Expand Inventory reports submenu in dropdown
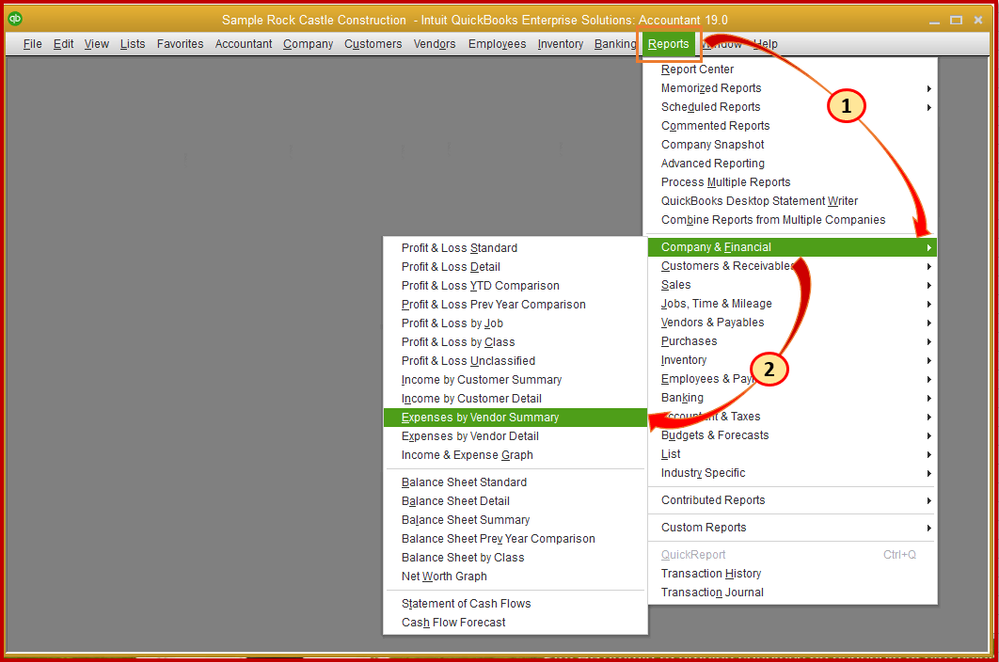The height and width of the screenshot is (662, 999). pyautogui.click(x=793, y=360)
